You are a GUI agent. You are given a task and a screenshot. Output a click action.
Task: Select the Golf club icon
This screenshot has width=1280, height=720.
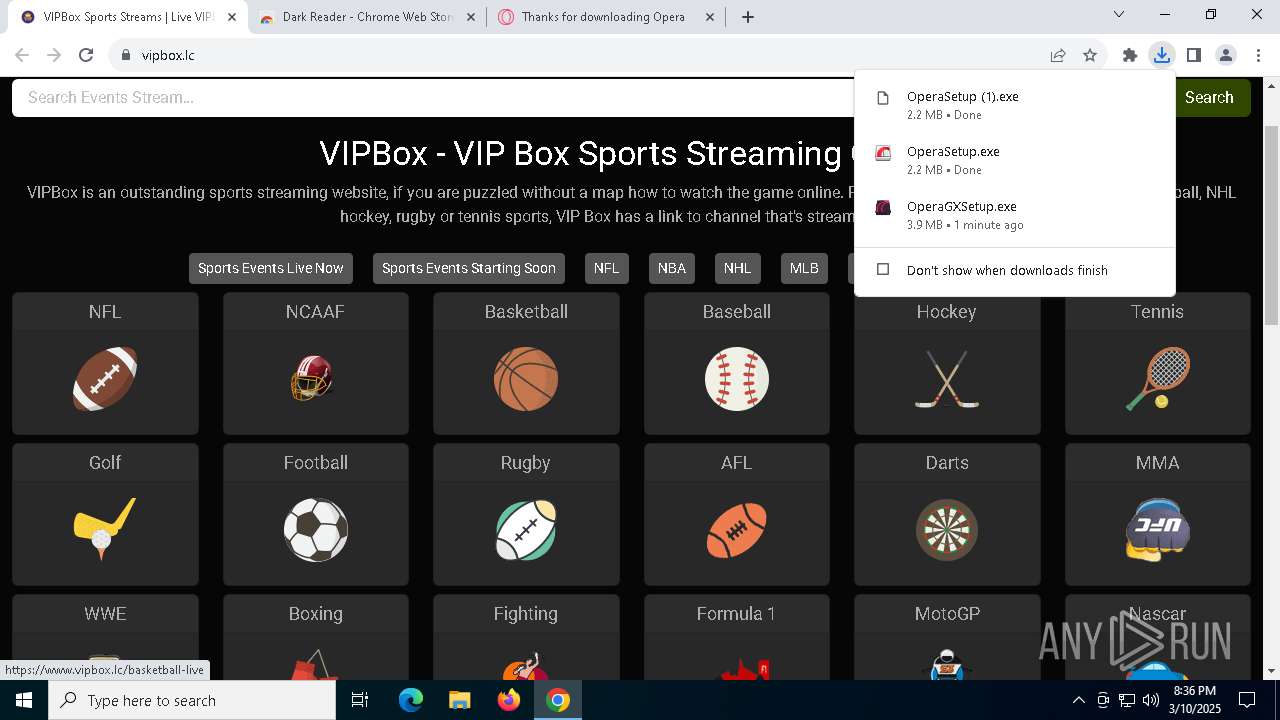(x=105, y=530)
